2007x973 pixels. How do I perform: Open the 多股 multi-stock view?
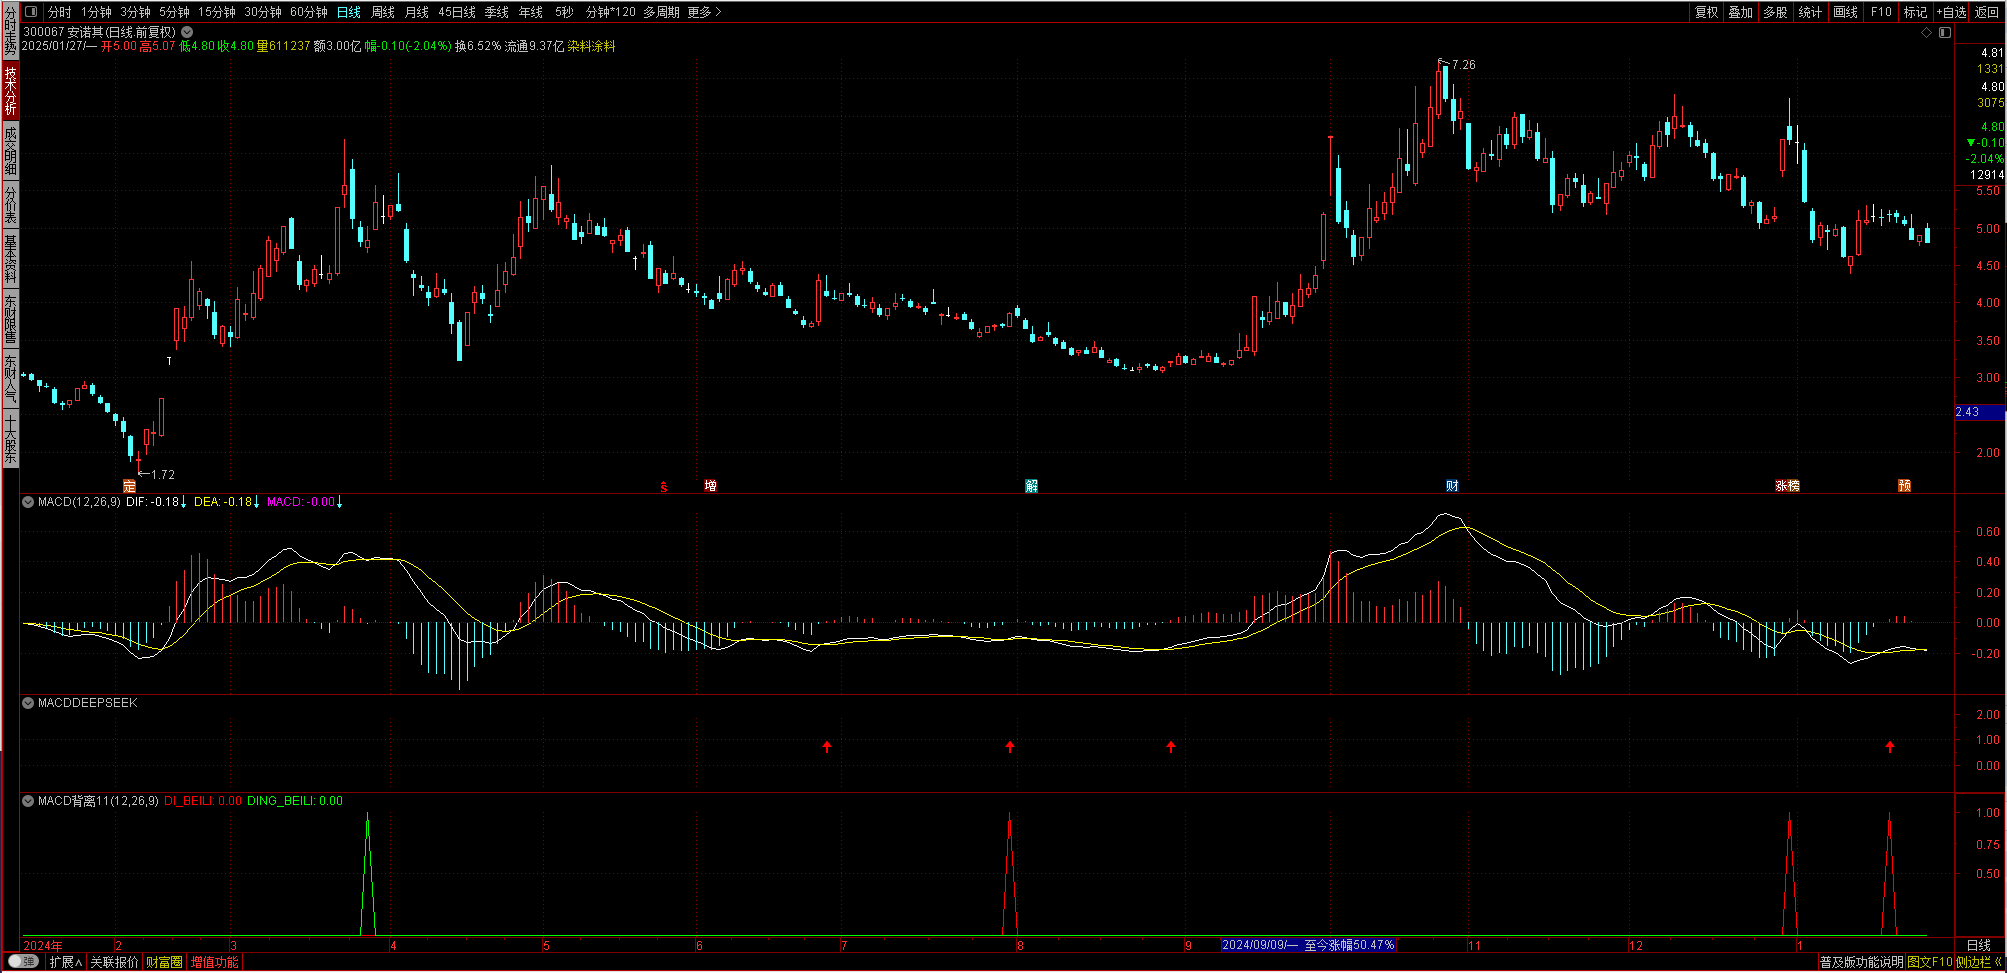(x=1775, y=12)
